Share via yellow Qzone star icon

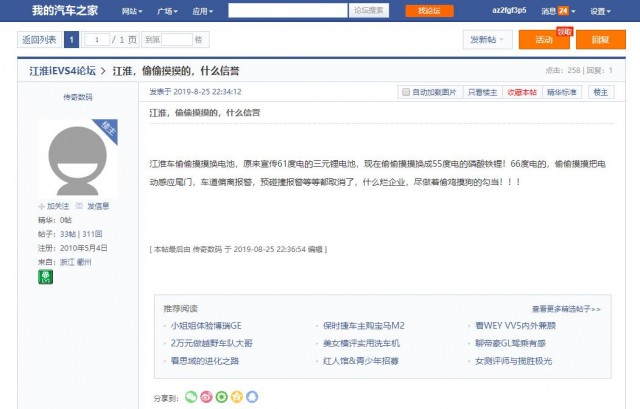click(x=237, y=396)
